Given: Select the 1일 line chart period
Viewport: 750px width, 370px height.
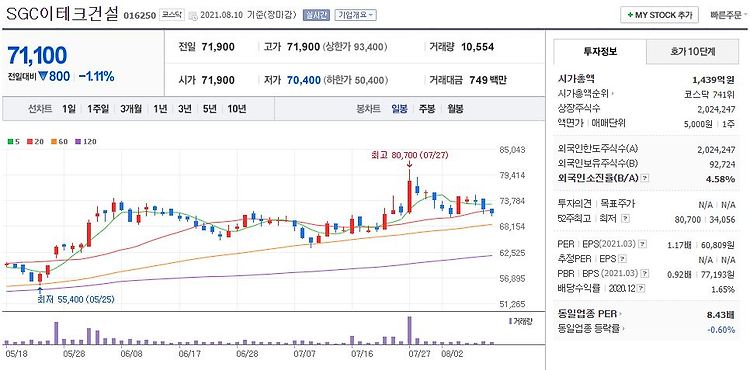Looking at the screenshot, I should 68,109.
